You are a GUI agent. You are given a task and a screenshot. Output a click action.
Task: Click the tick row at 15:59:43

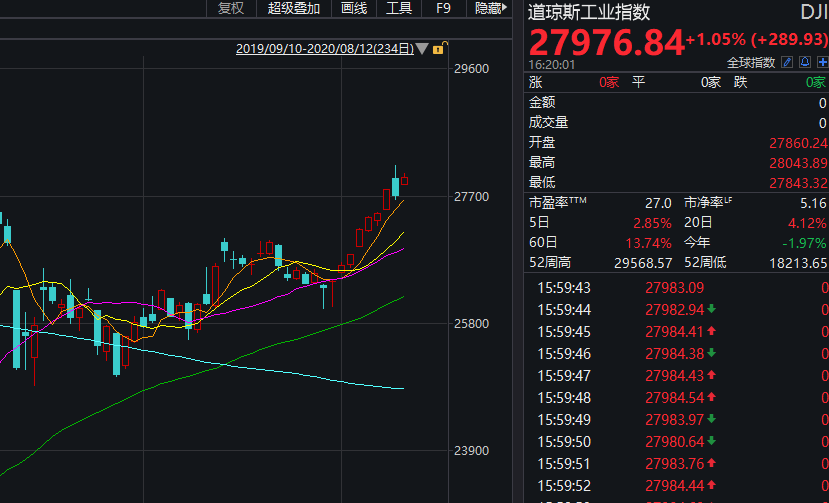(677, 288)
